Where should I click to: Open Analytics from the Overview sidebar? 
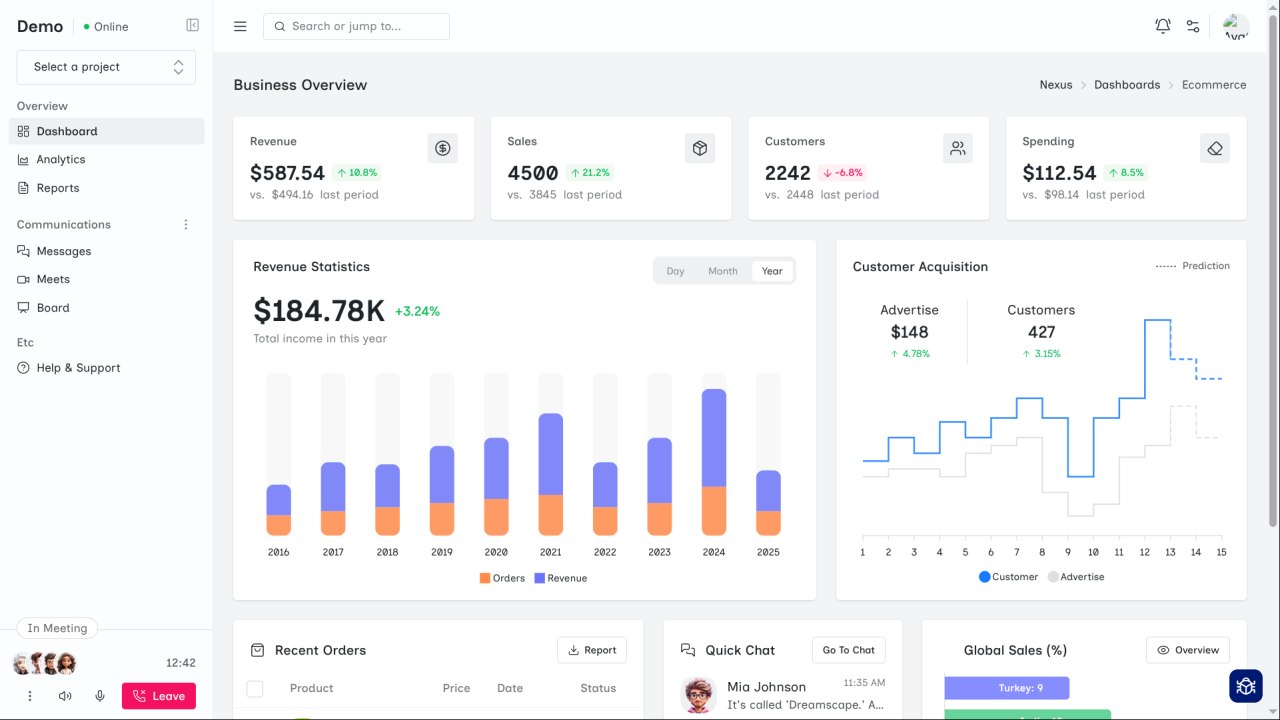coord(61,159)
